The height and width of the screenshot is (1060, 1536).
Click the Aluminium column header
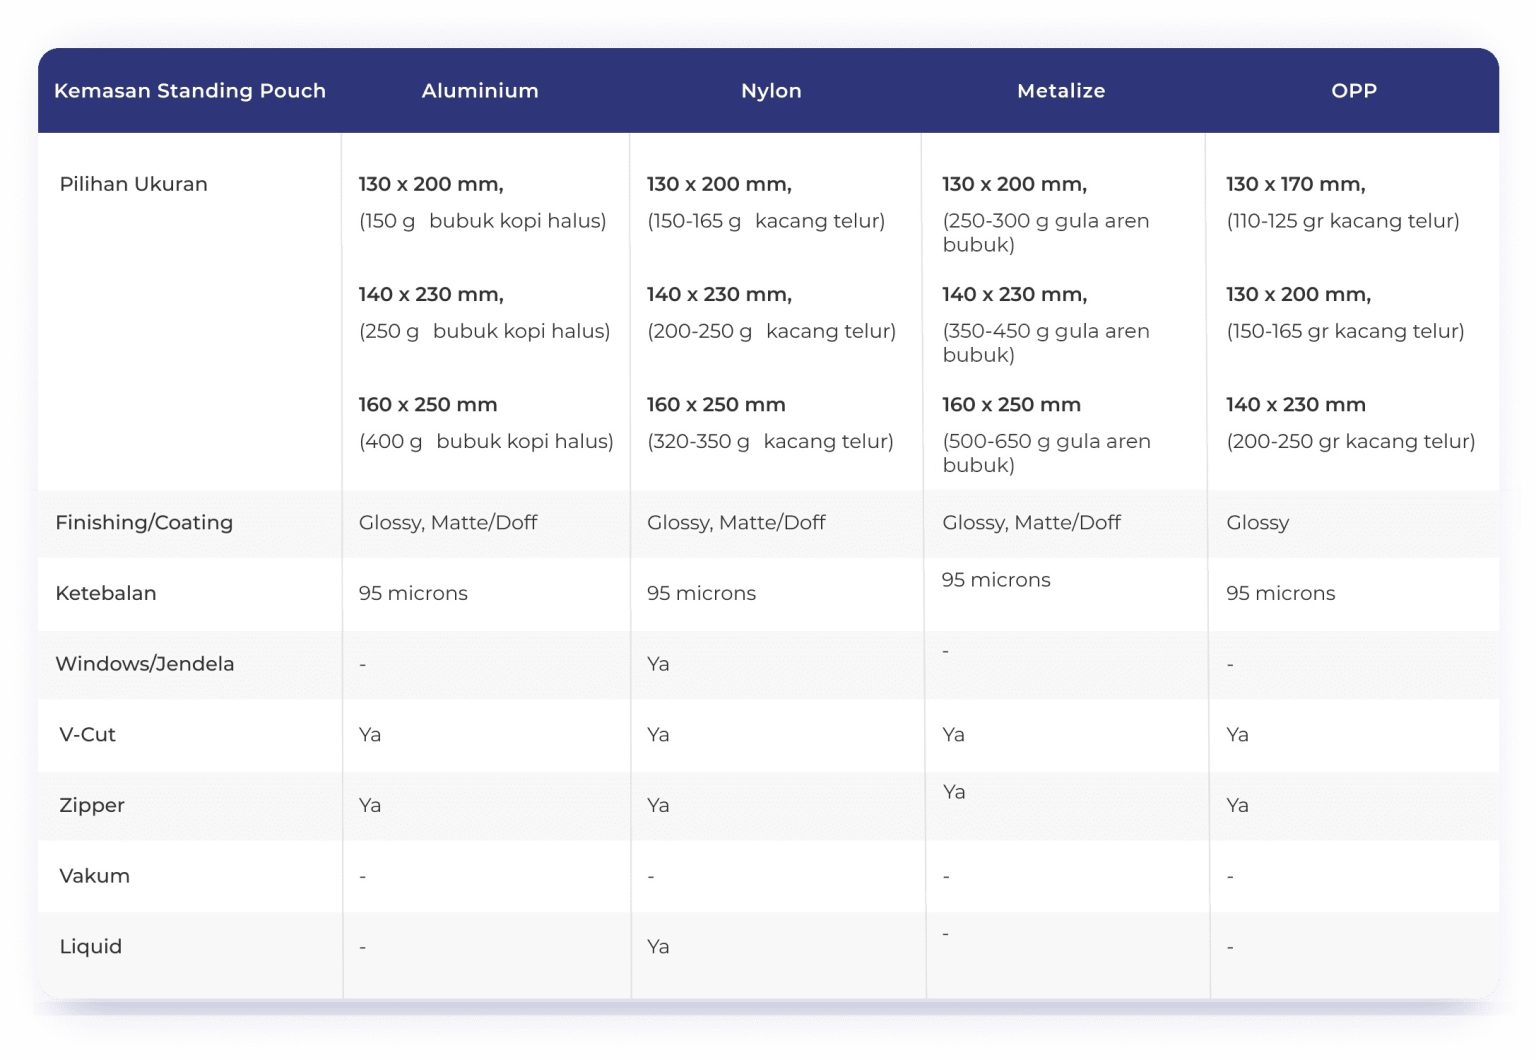pyautogui.click(x=480, y=91)
